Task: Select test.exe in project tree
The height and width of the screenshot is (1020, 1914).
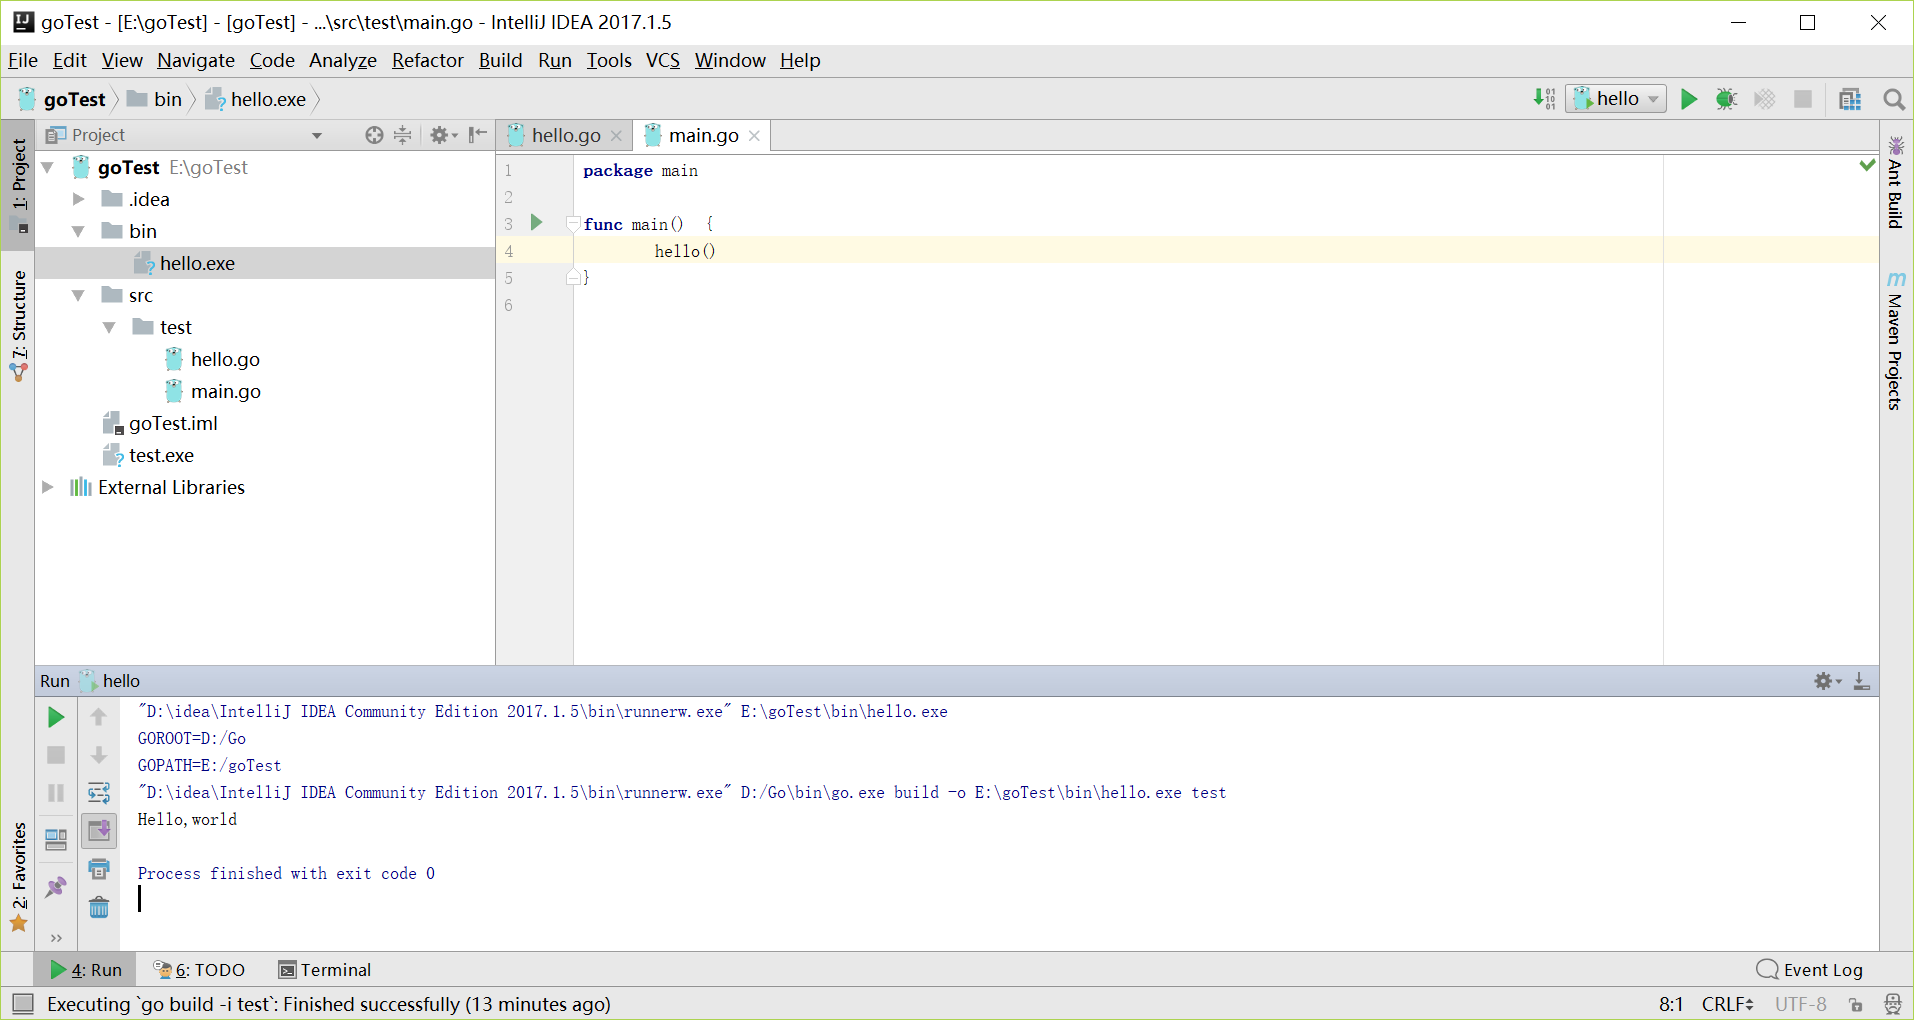Action: (x=161, y=455)
